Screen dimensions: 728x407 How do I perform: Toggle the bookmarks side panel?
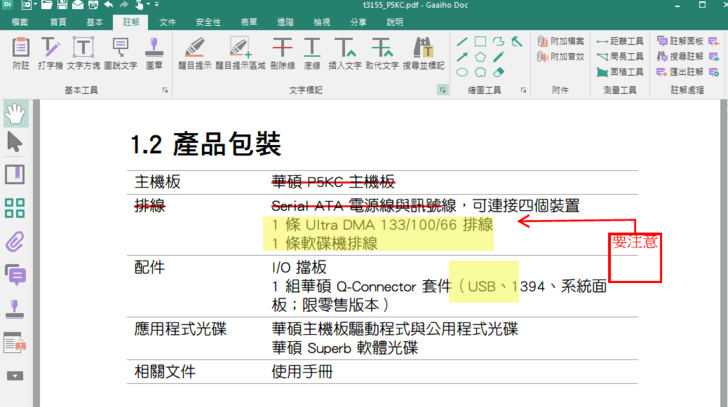15,175
